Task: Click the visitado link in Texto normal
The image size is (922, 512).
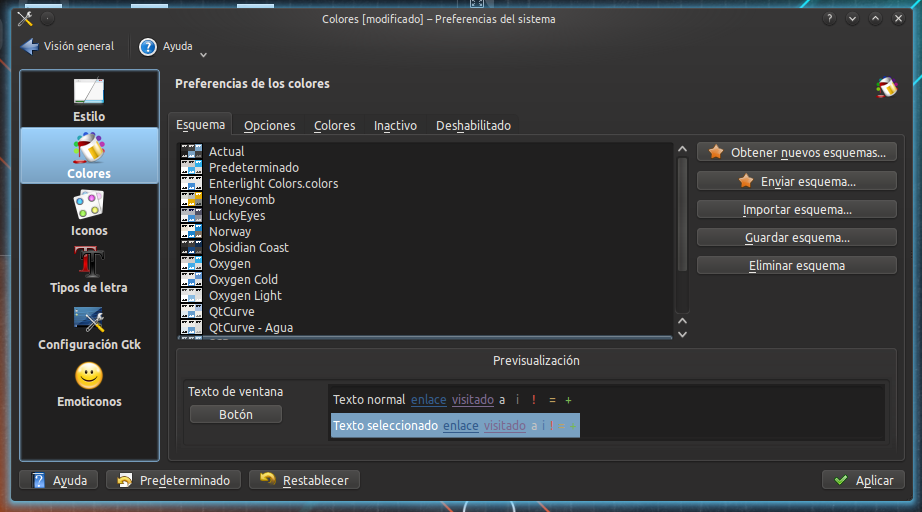Action: 473,400
